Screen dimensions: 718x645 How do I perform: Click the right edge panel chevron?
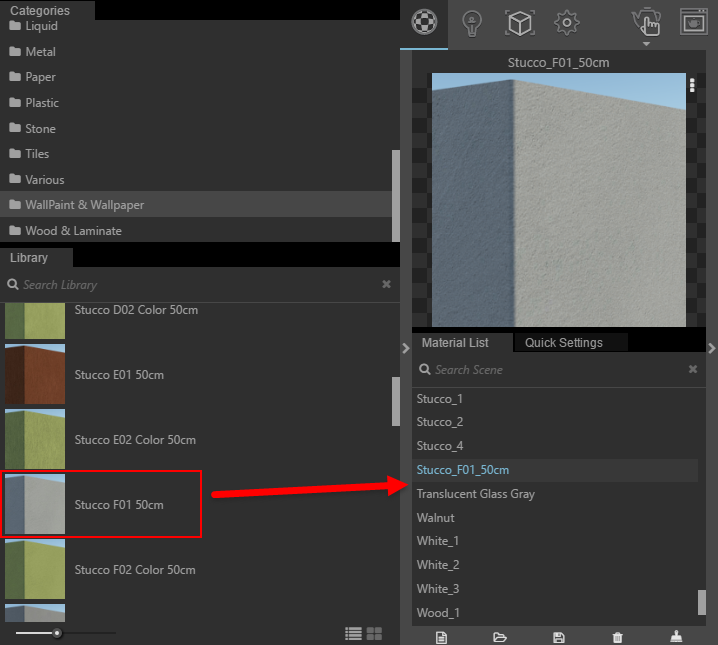[x=712, y=348]
